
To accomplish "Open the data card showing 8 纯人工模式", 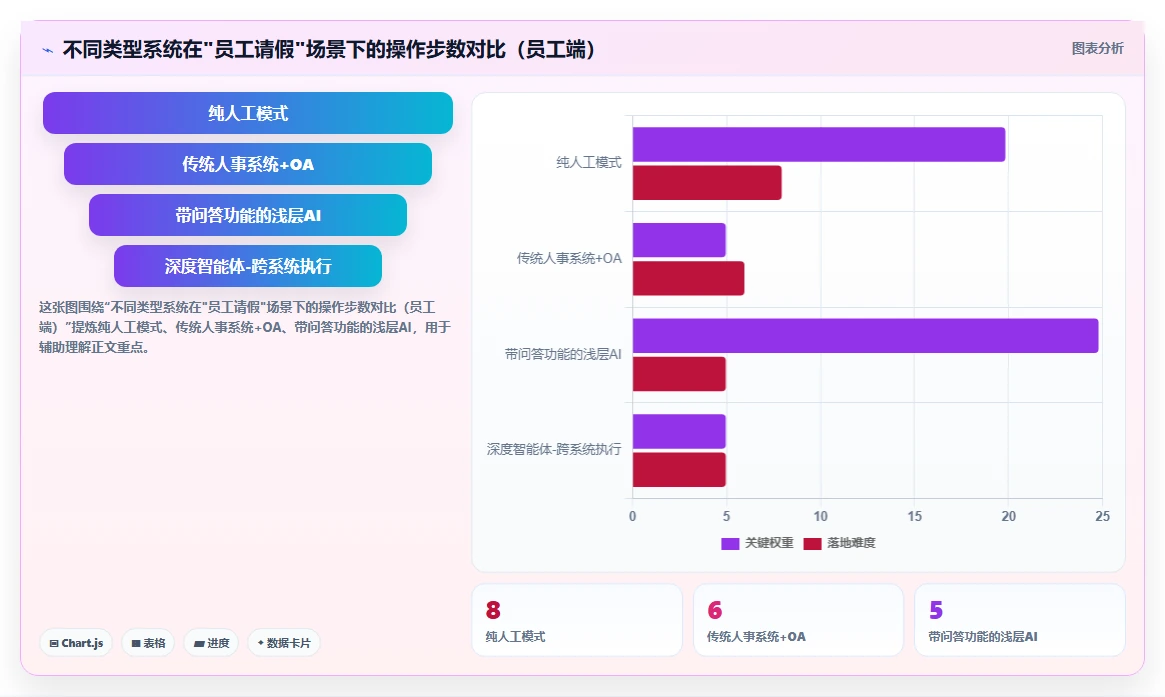I will tap(577, 620).
